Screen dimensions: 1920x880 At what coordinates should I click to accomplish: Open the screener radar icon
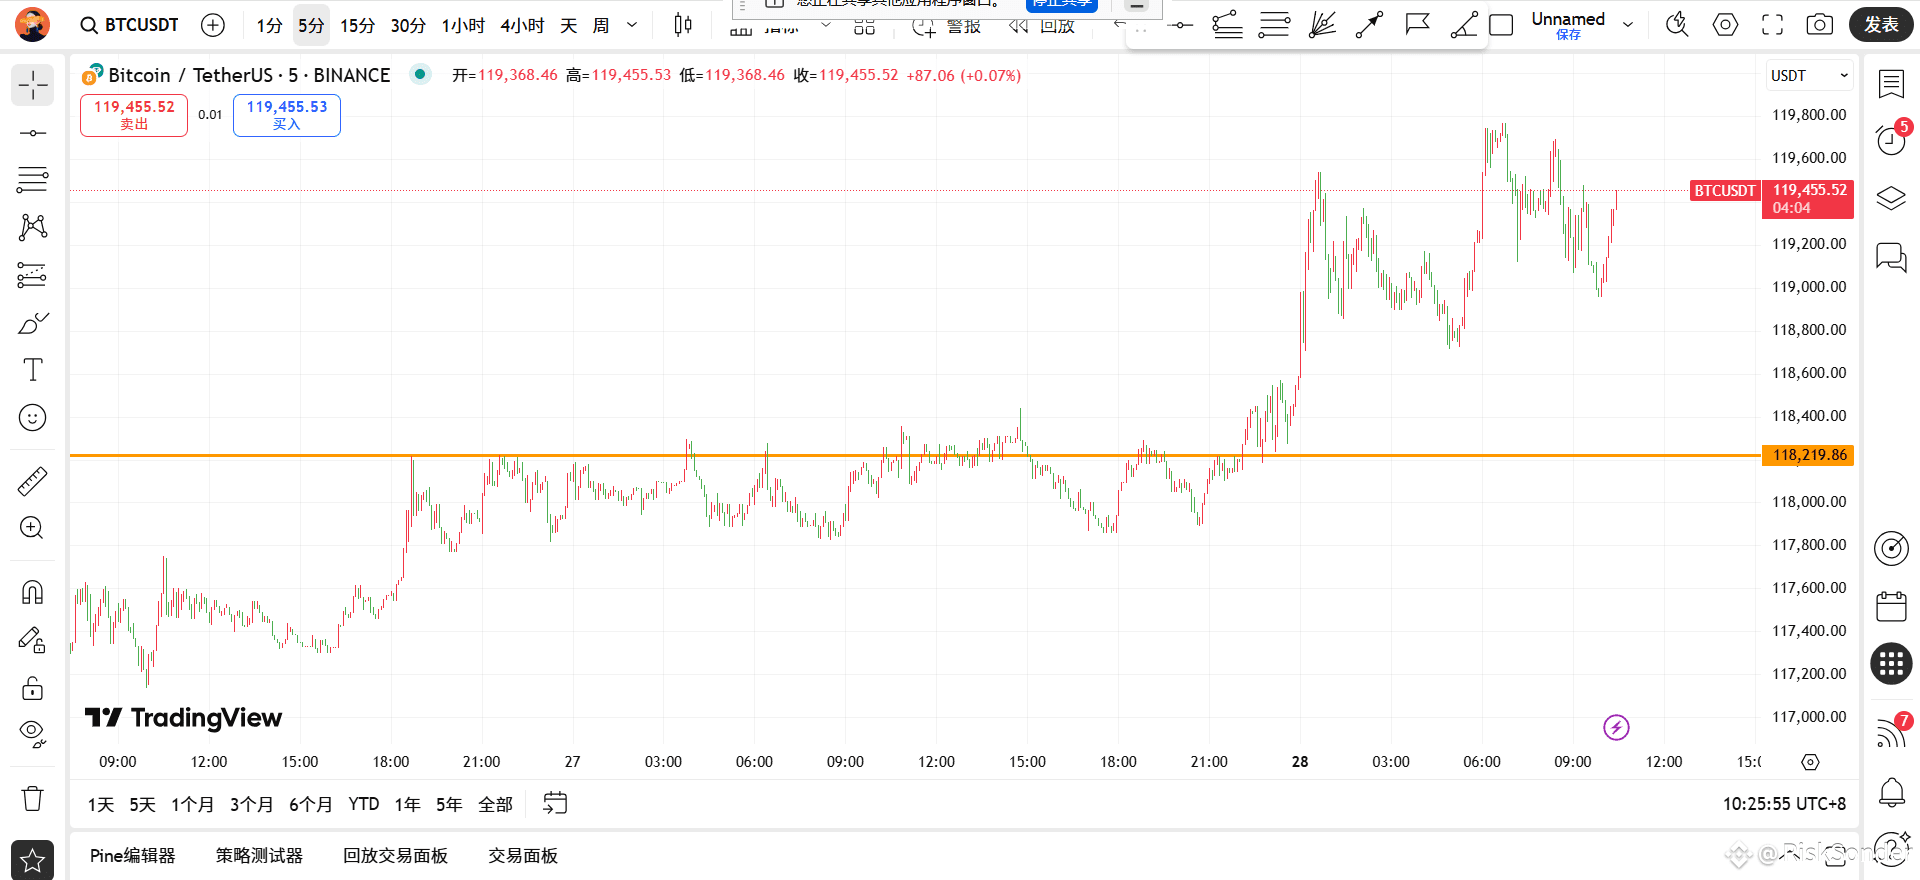click(x=1891, y=548)
